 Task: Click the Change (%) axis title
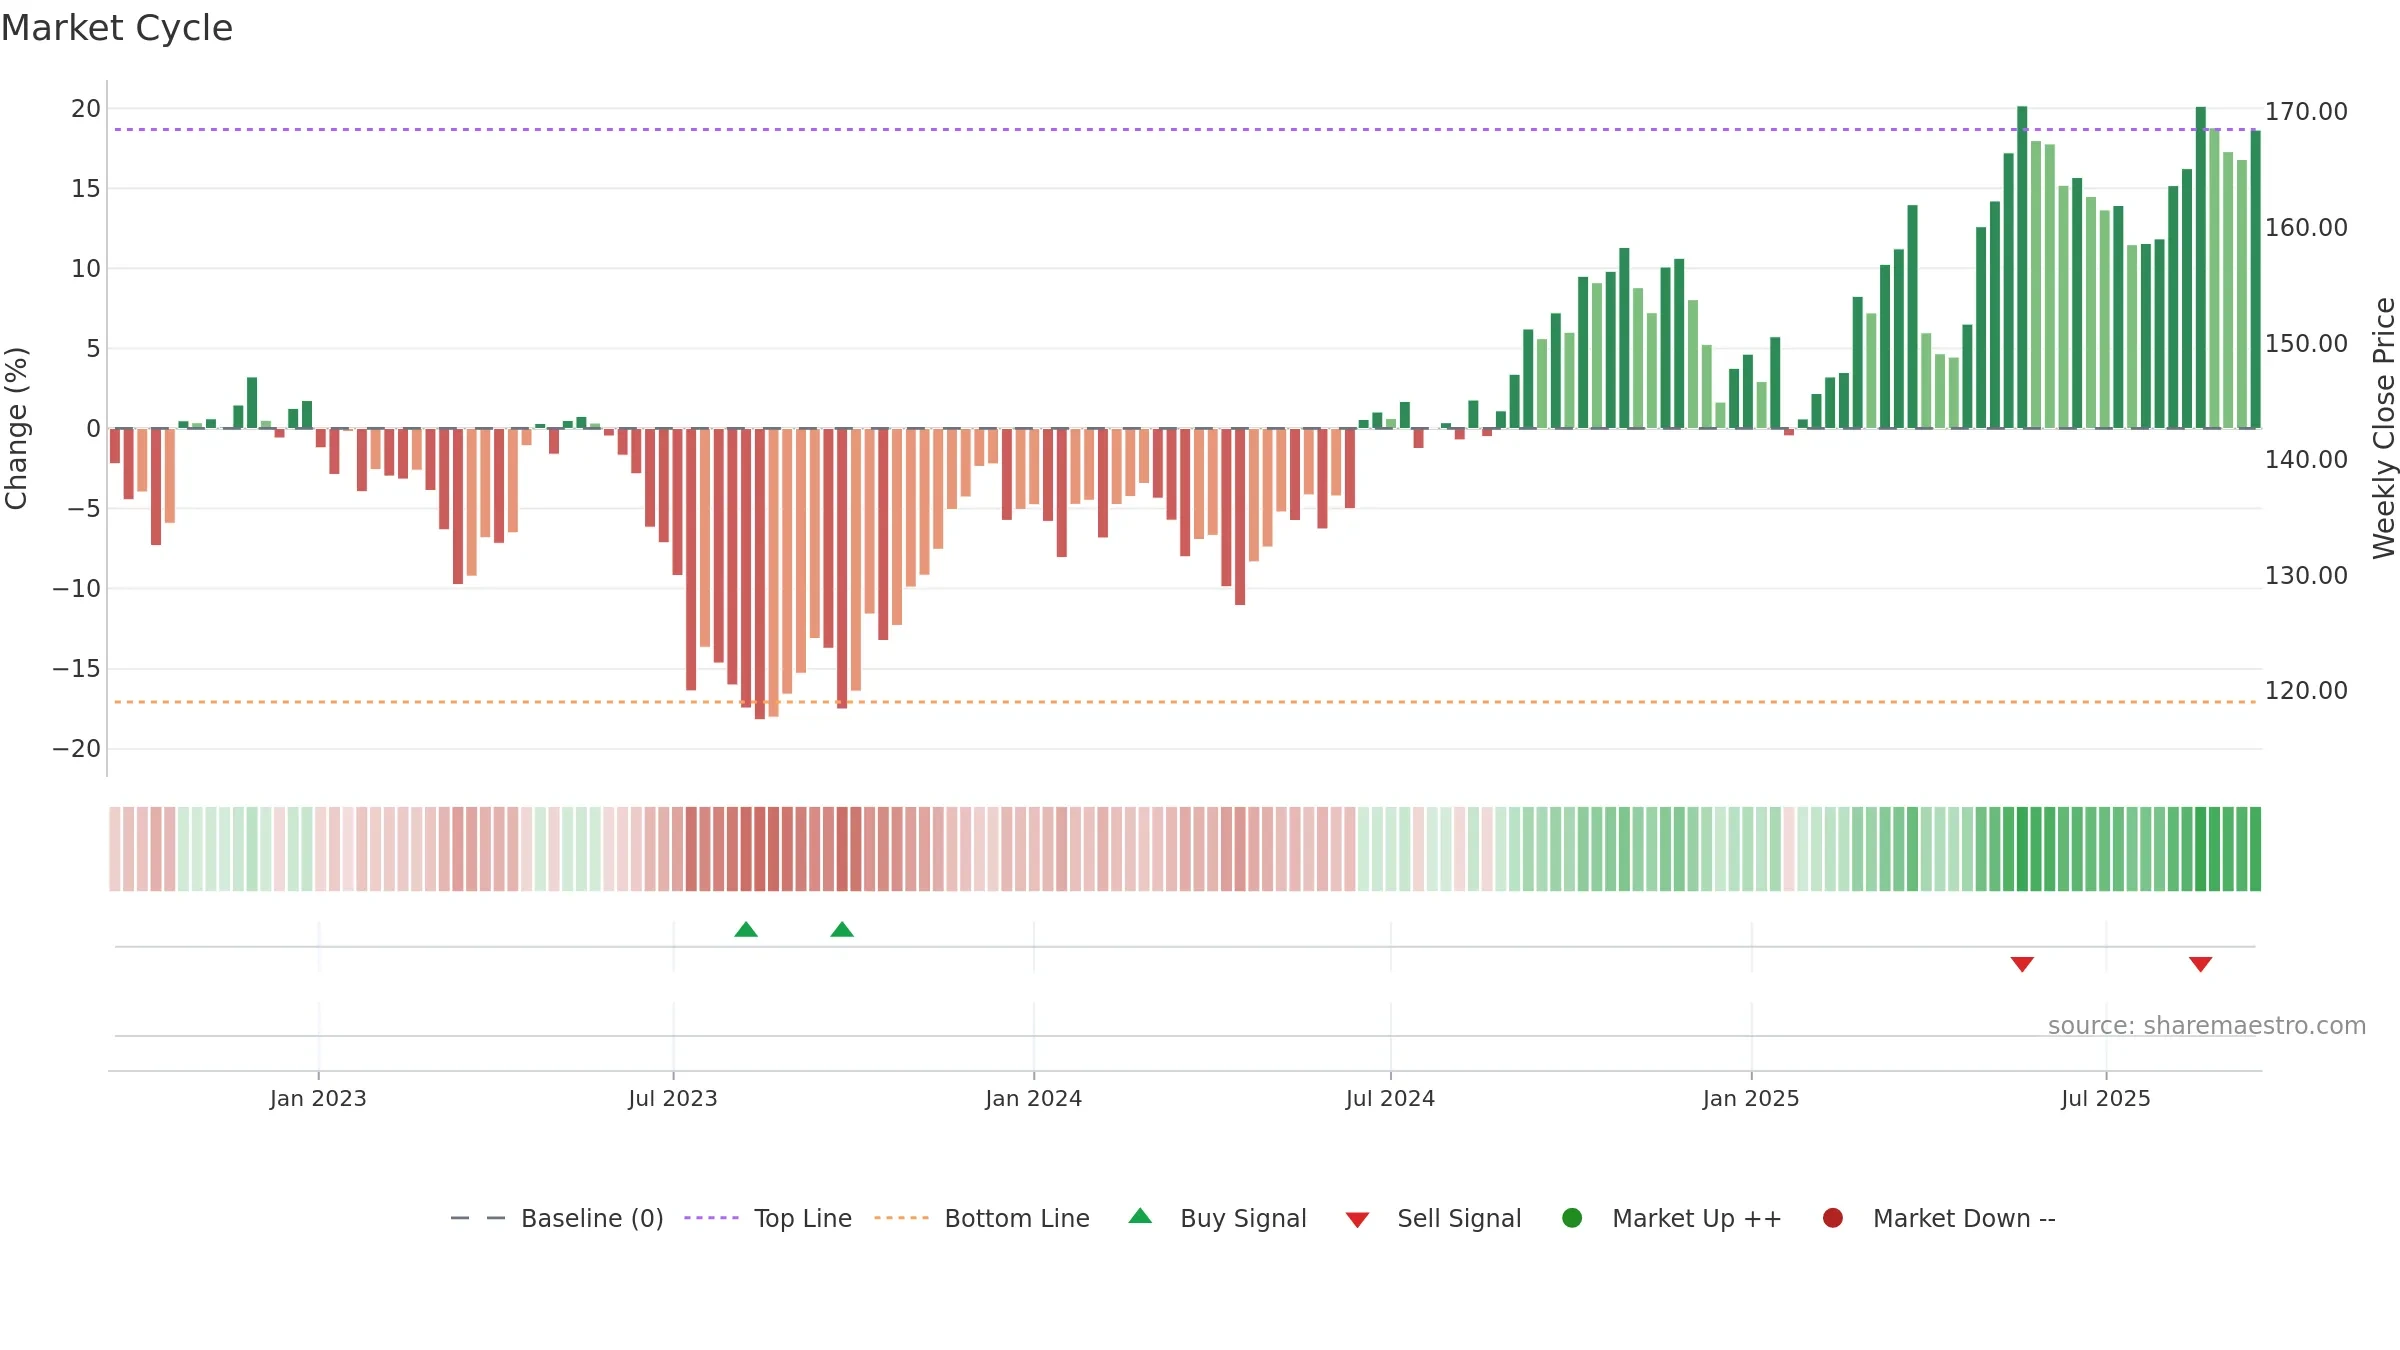pyautogui.click(x=16, y=428)
